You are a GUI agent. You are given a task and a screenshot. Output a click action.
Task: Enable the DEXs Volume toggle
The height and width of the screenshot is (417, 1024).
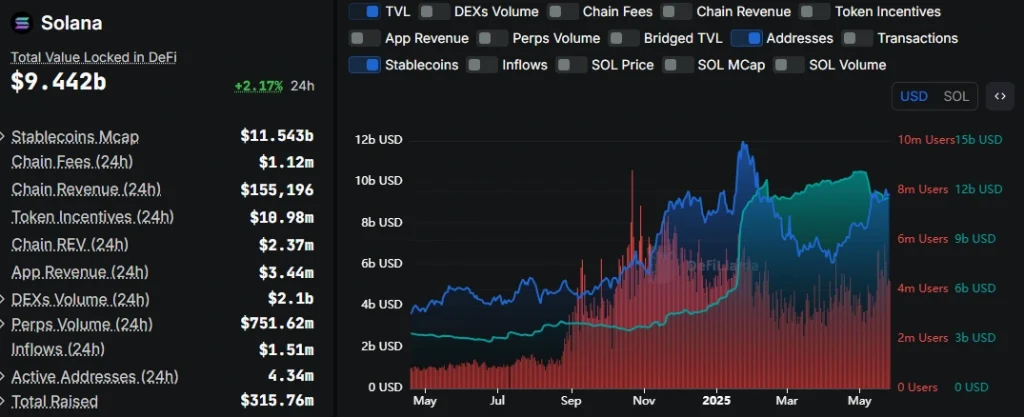coord(434,12)
